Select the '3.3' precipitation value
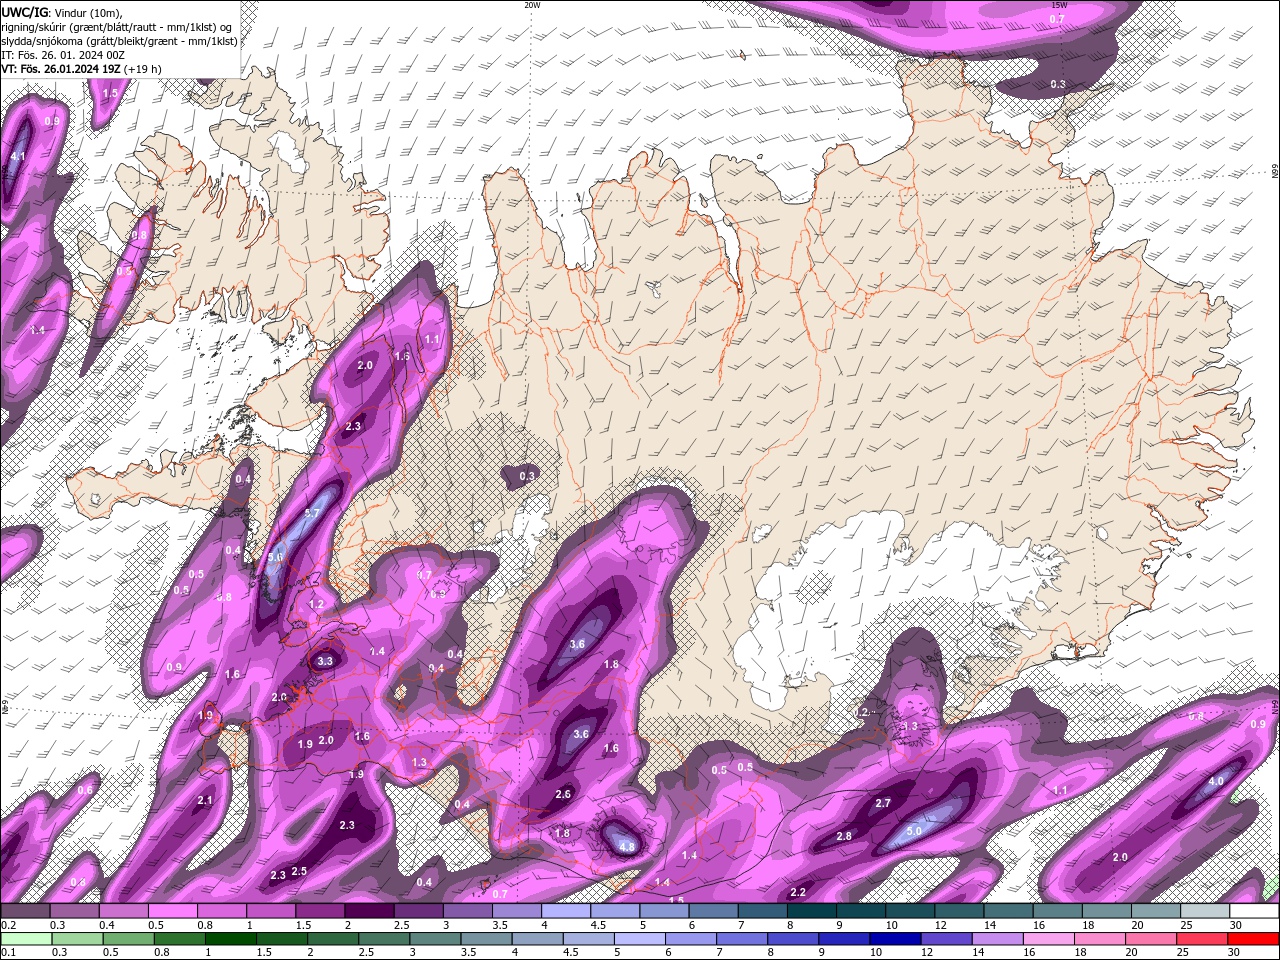The width and height of the screenshot is (1280, 960). click(325, 661)
